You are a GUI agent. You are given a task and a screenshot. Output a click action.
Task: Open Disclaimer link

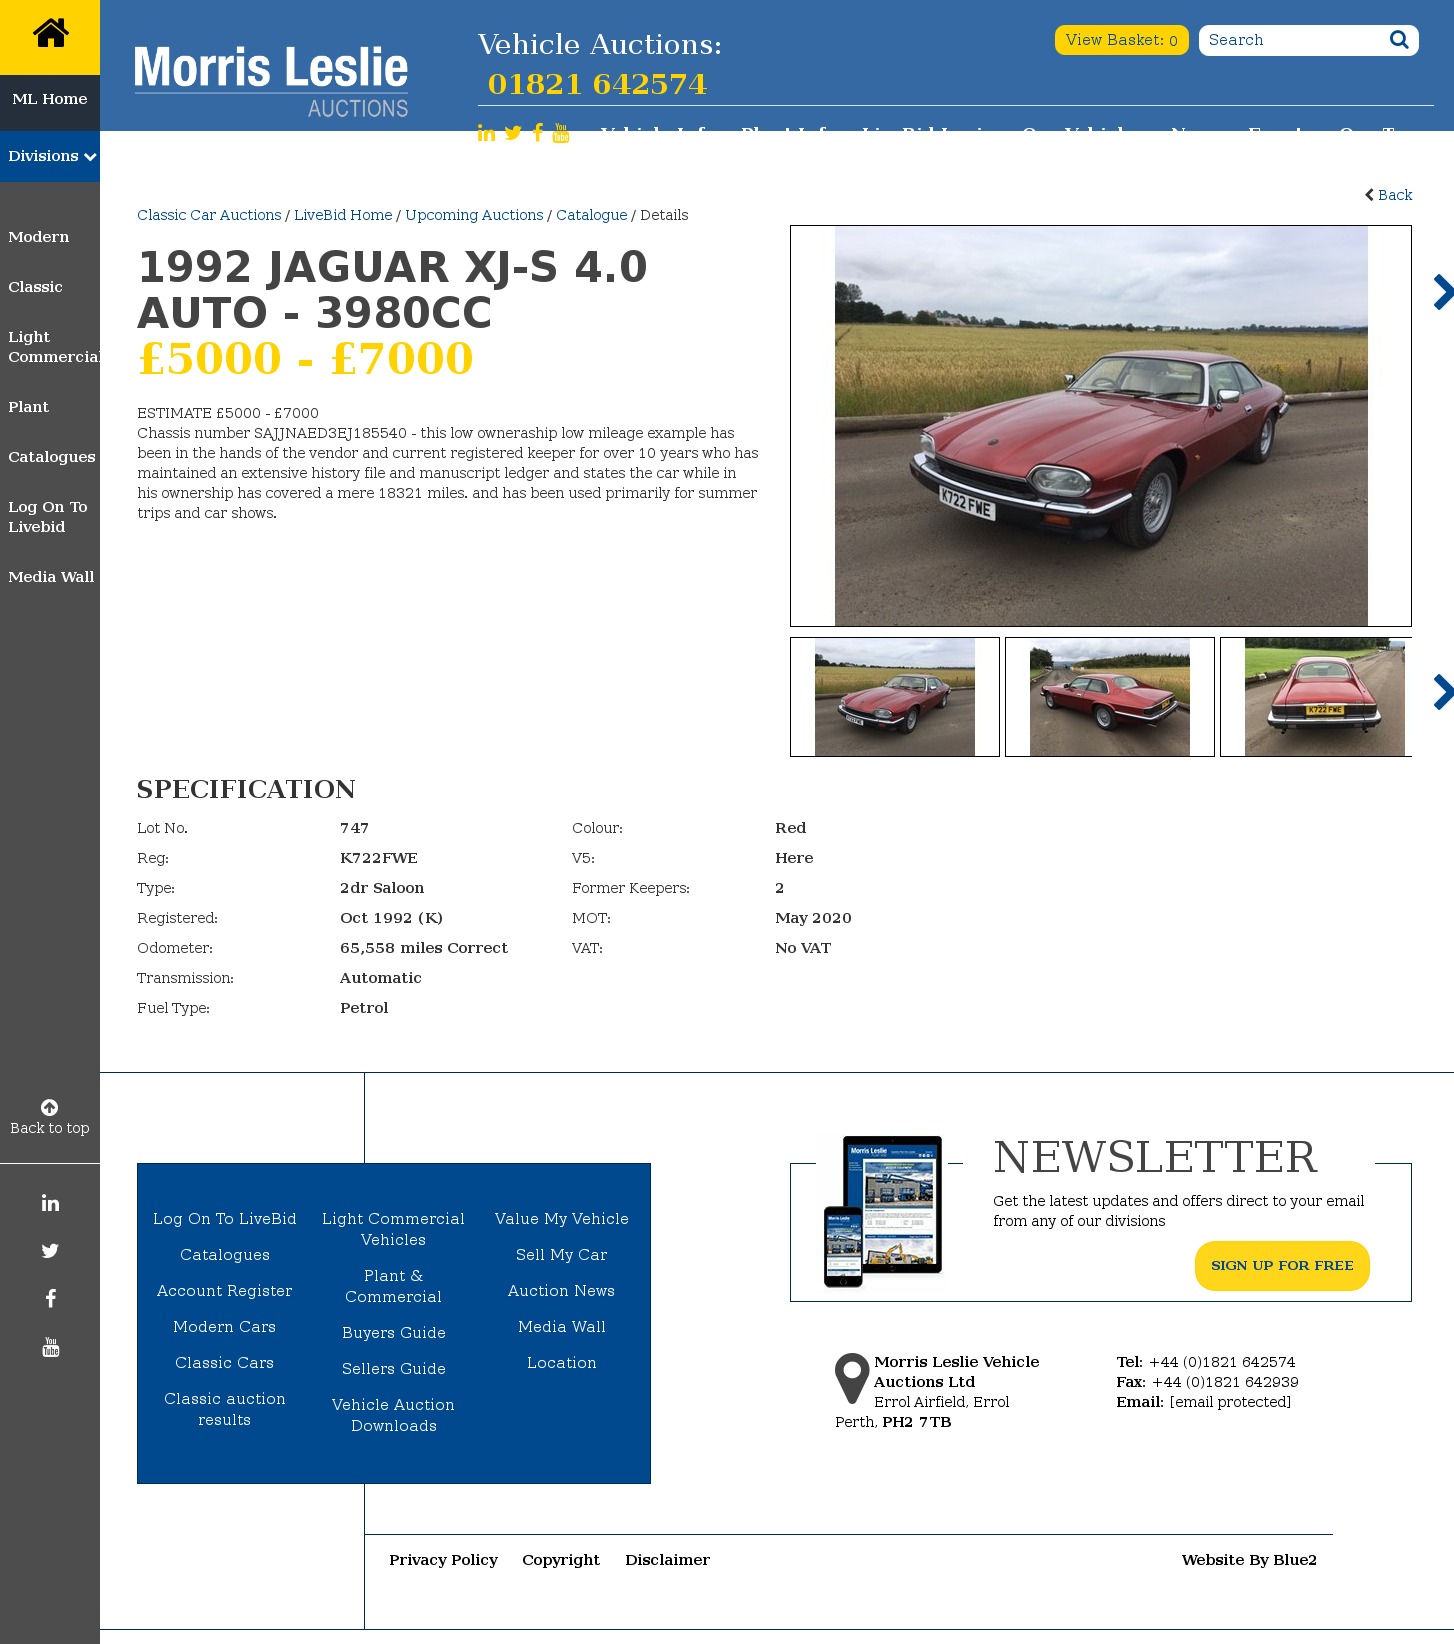click(x=668, y=1560)
